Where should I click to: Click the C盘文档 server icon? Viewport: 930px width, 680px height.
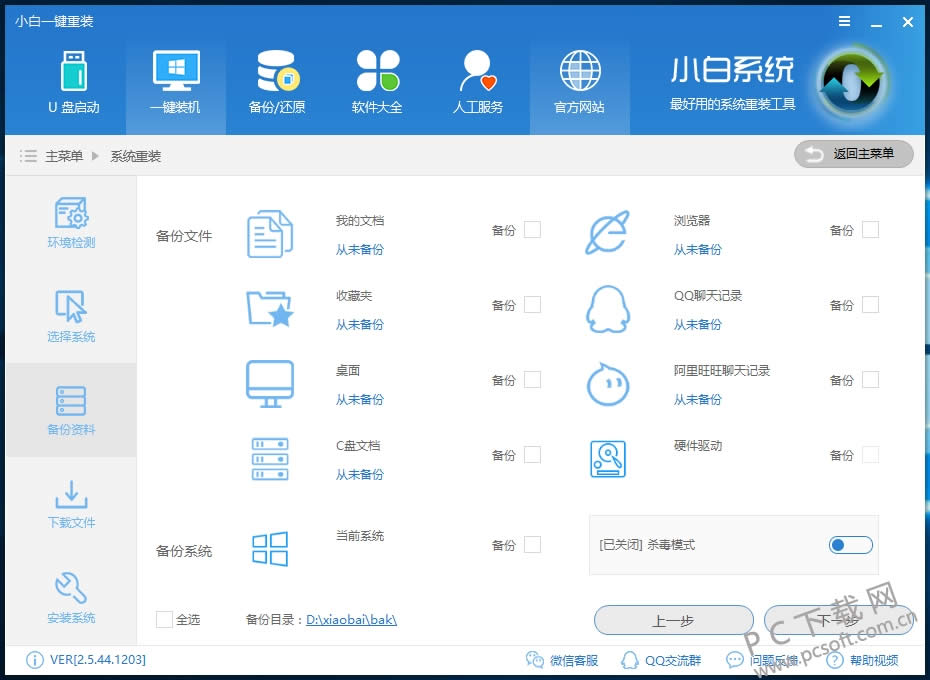tap(270, 459)
